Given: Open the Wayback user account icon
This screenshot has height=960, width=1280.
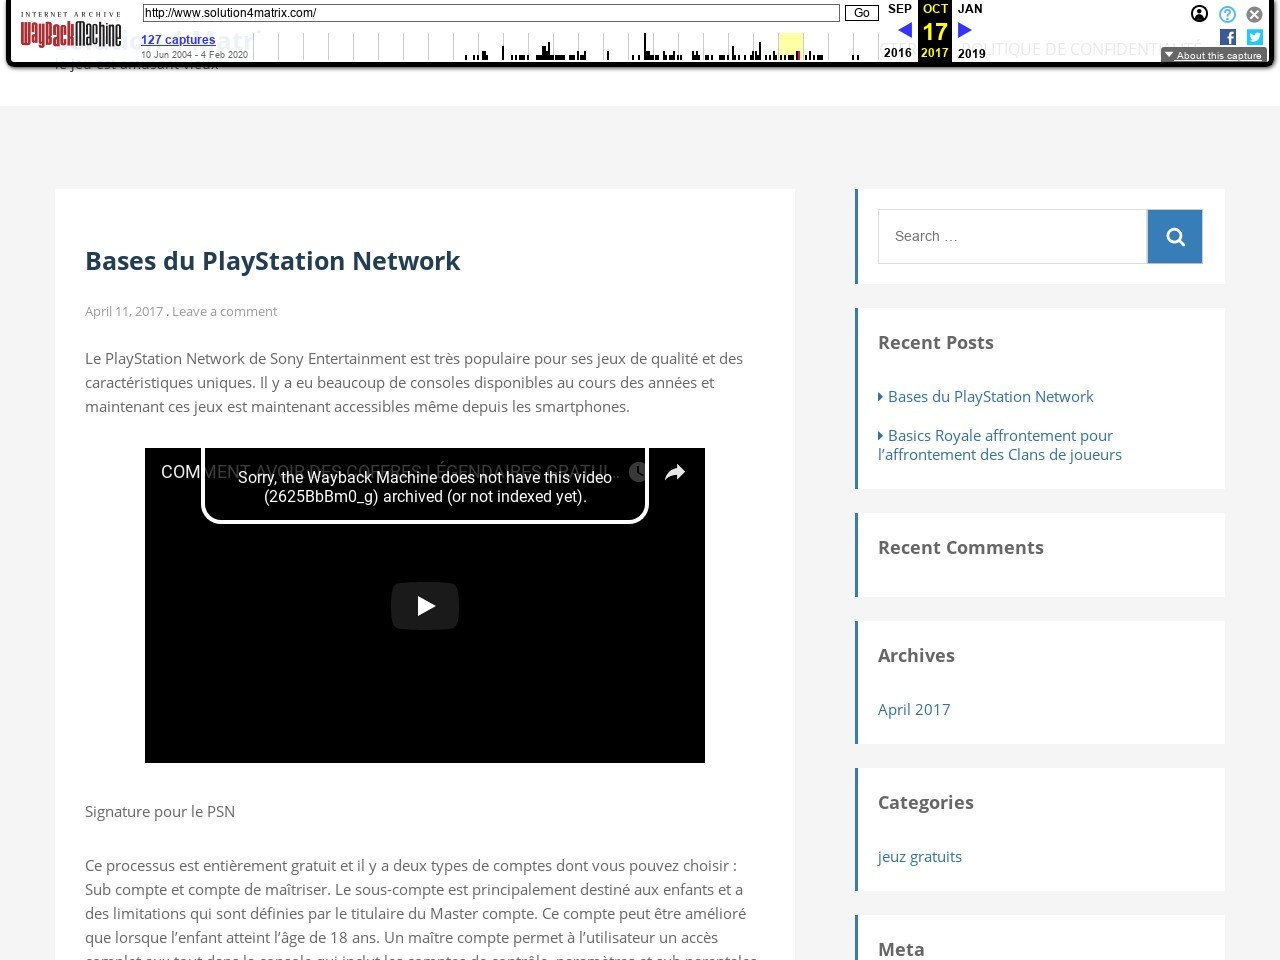Looking at the screenshot, I should coord(1199,14).
